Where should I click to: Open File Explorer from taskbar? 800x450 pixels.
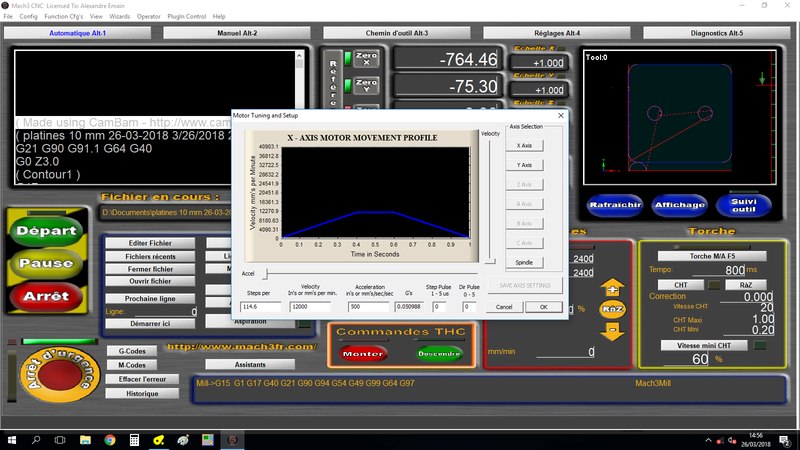click(x=85, y=440)
